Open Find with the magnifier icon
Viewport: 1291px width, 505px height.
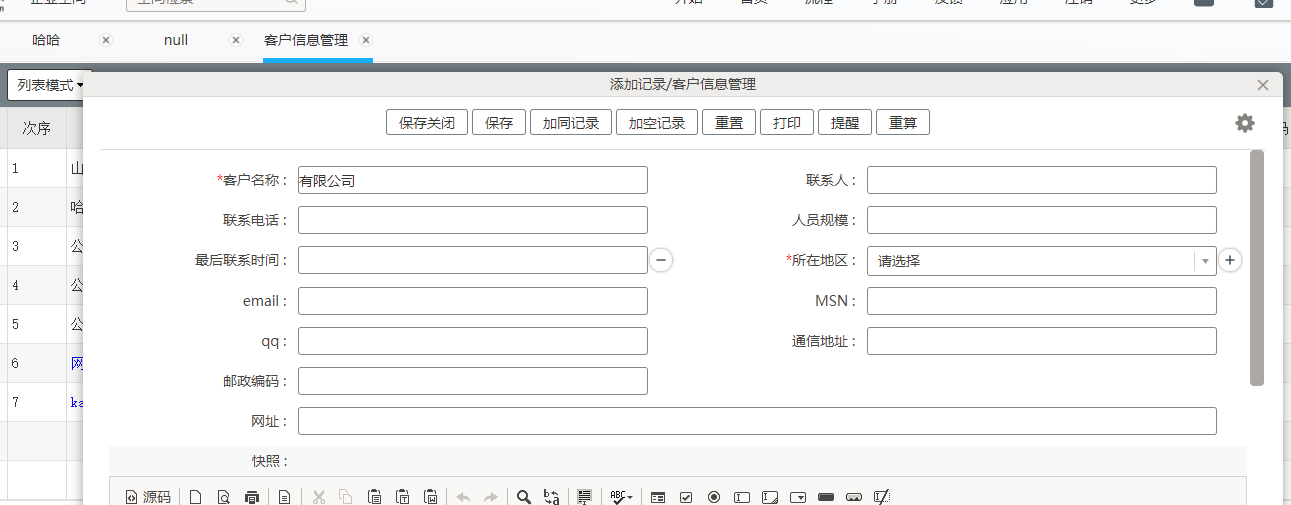click(x=524, y=496)
